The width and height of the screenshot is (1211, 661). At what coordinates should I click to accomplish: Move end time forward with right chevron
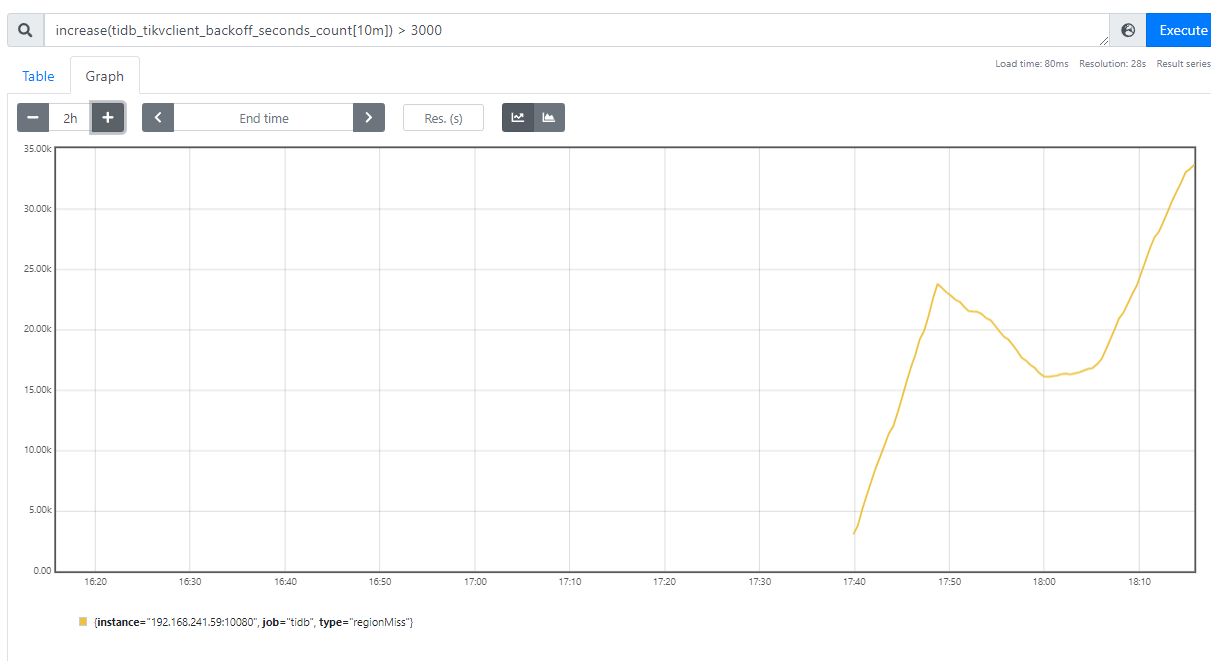tap(369, 118)
